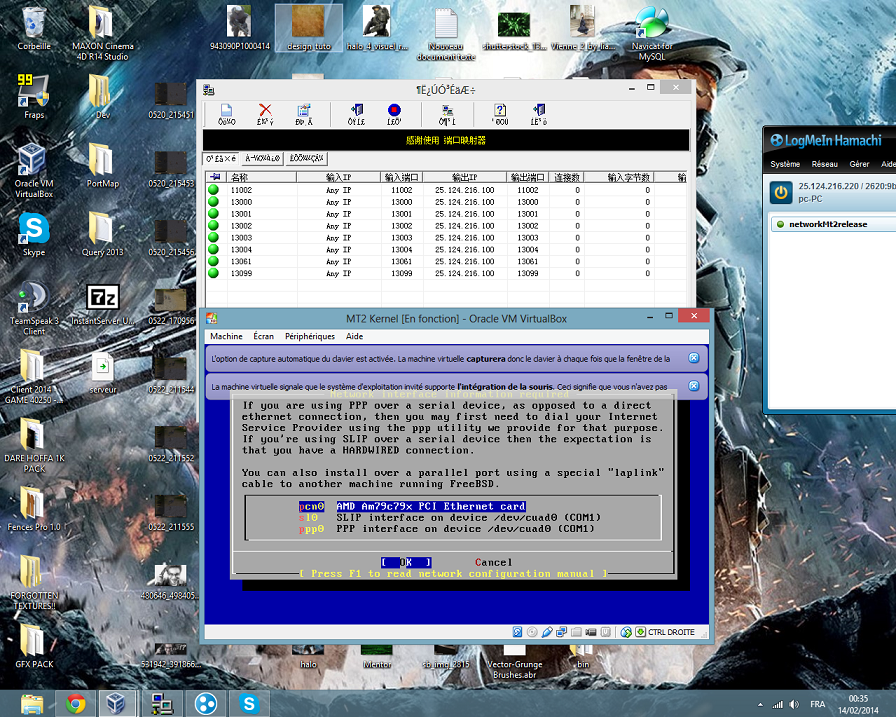
Task: Click VirtualBox video capture status icon
Action: coord(591,632)
